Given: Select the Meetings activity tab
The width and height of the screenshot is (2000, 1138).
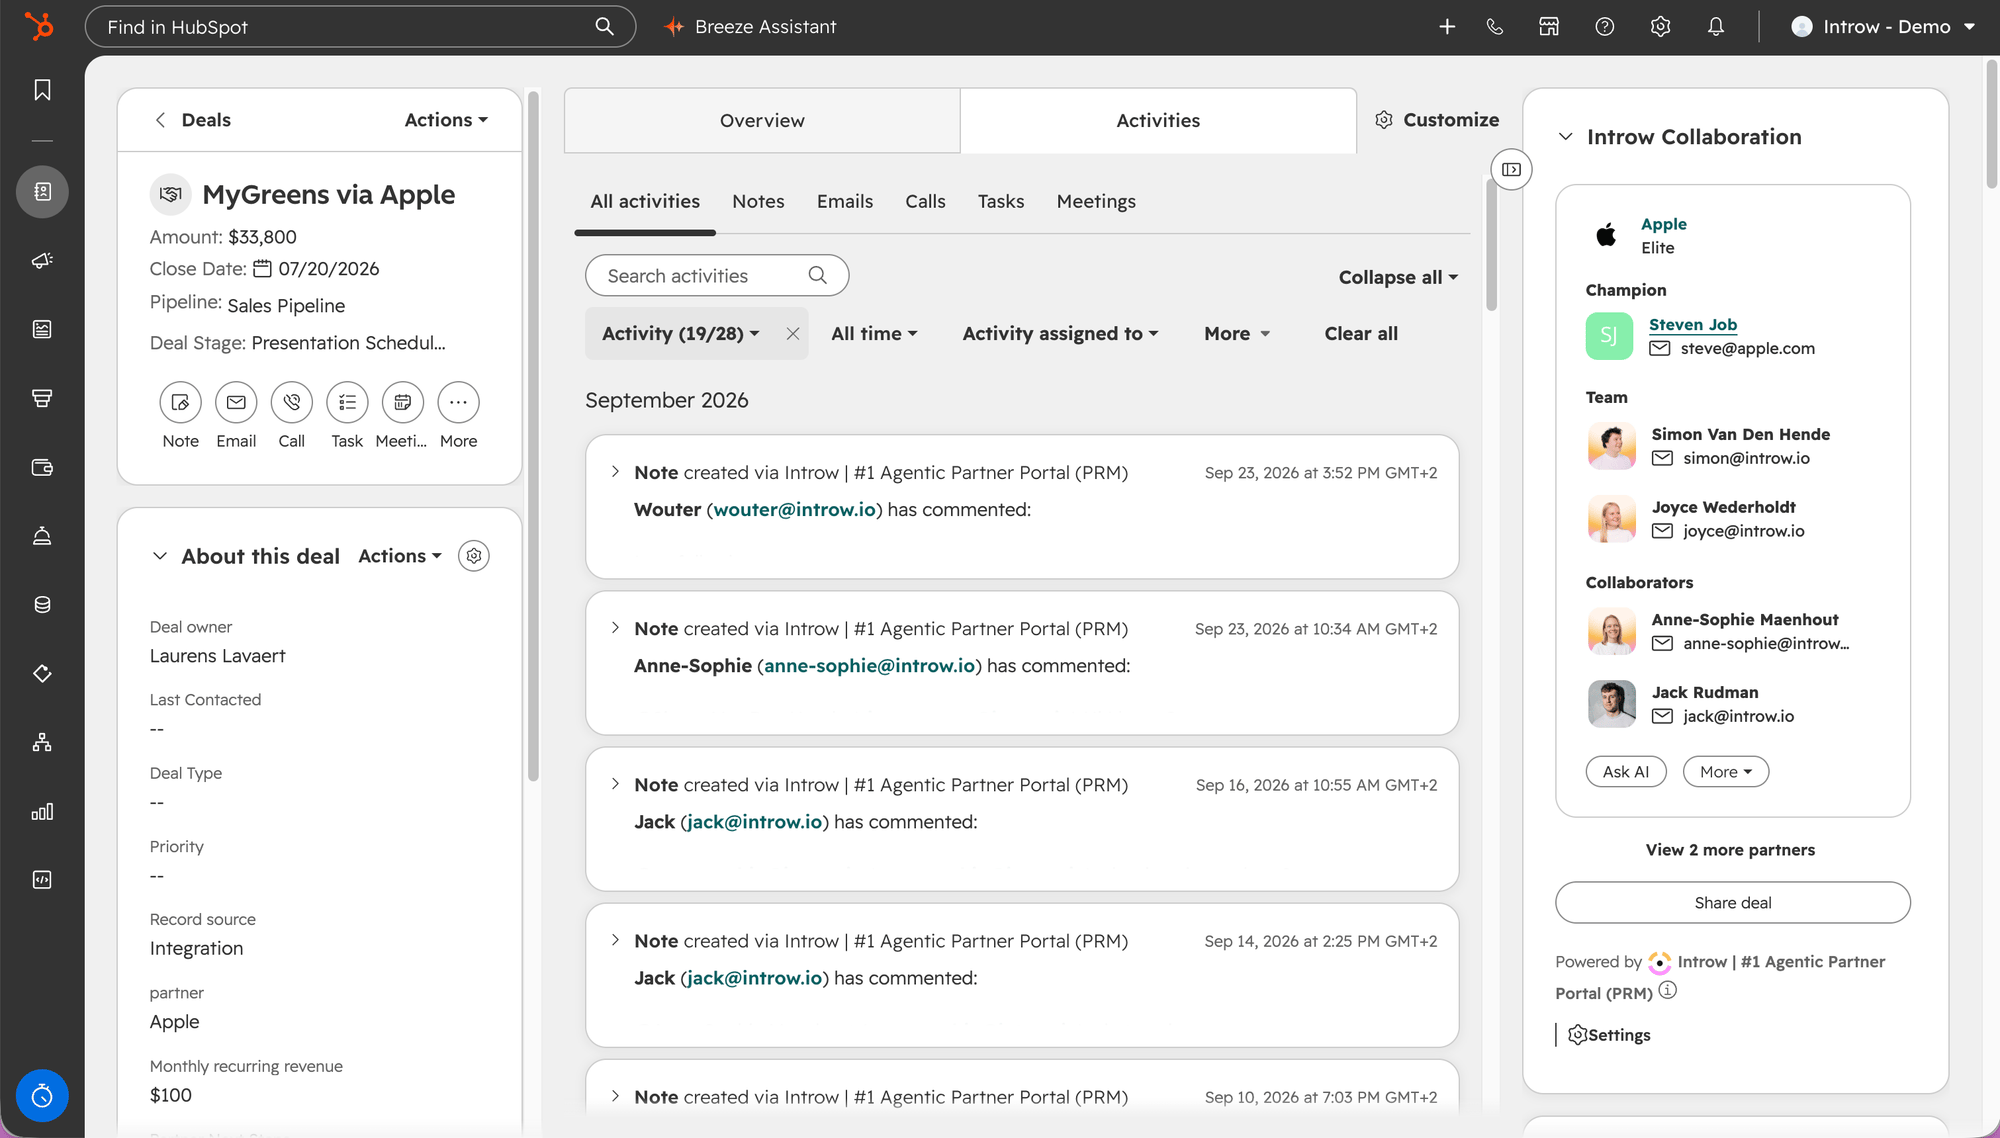Looking at the screenshot, I should point(1096,202).
